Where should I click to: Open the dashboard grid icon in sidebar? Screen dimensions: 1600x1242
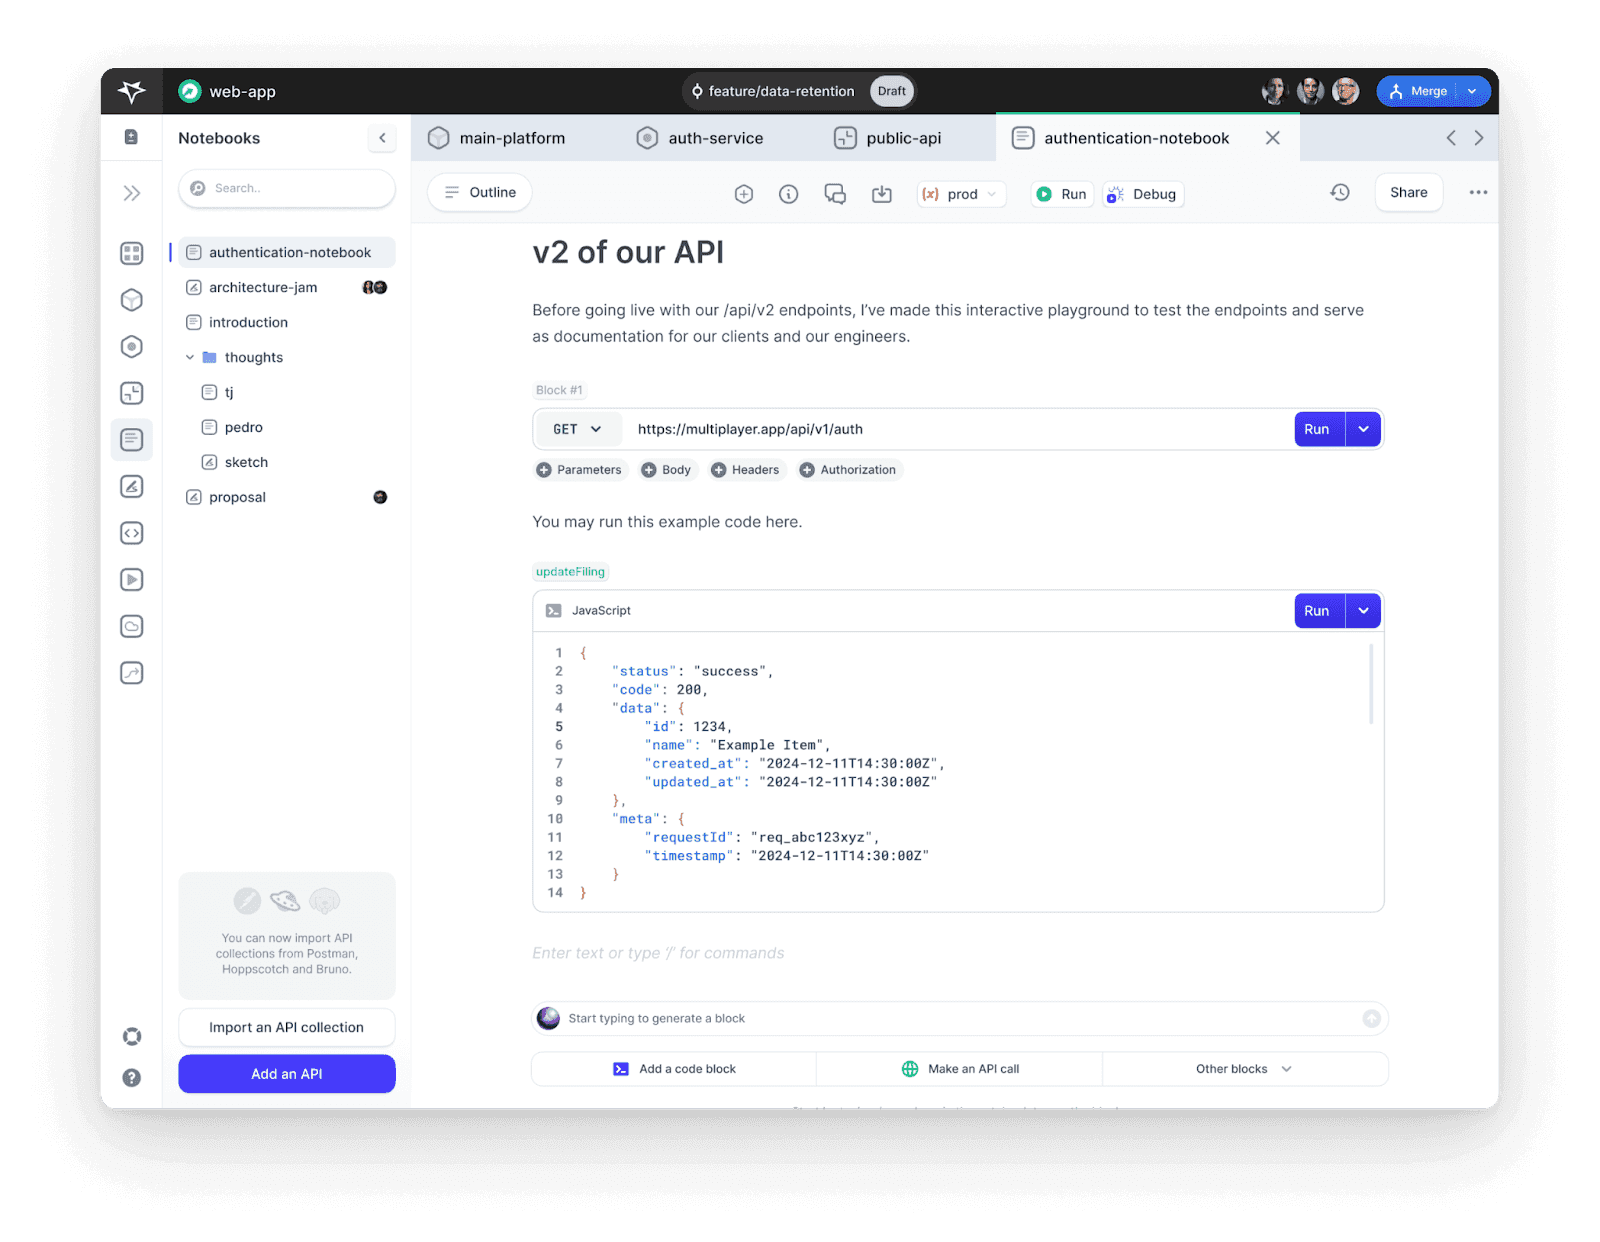(131, 253)
